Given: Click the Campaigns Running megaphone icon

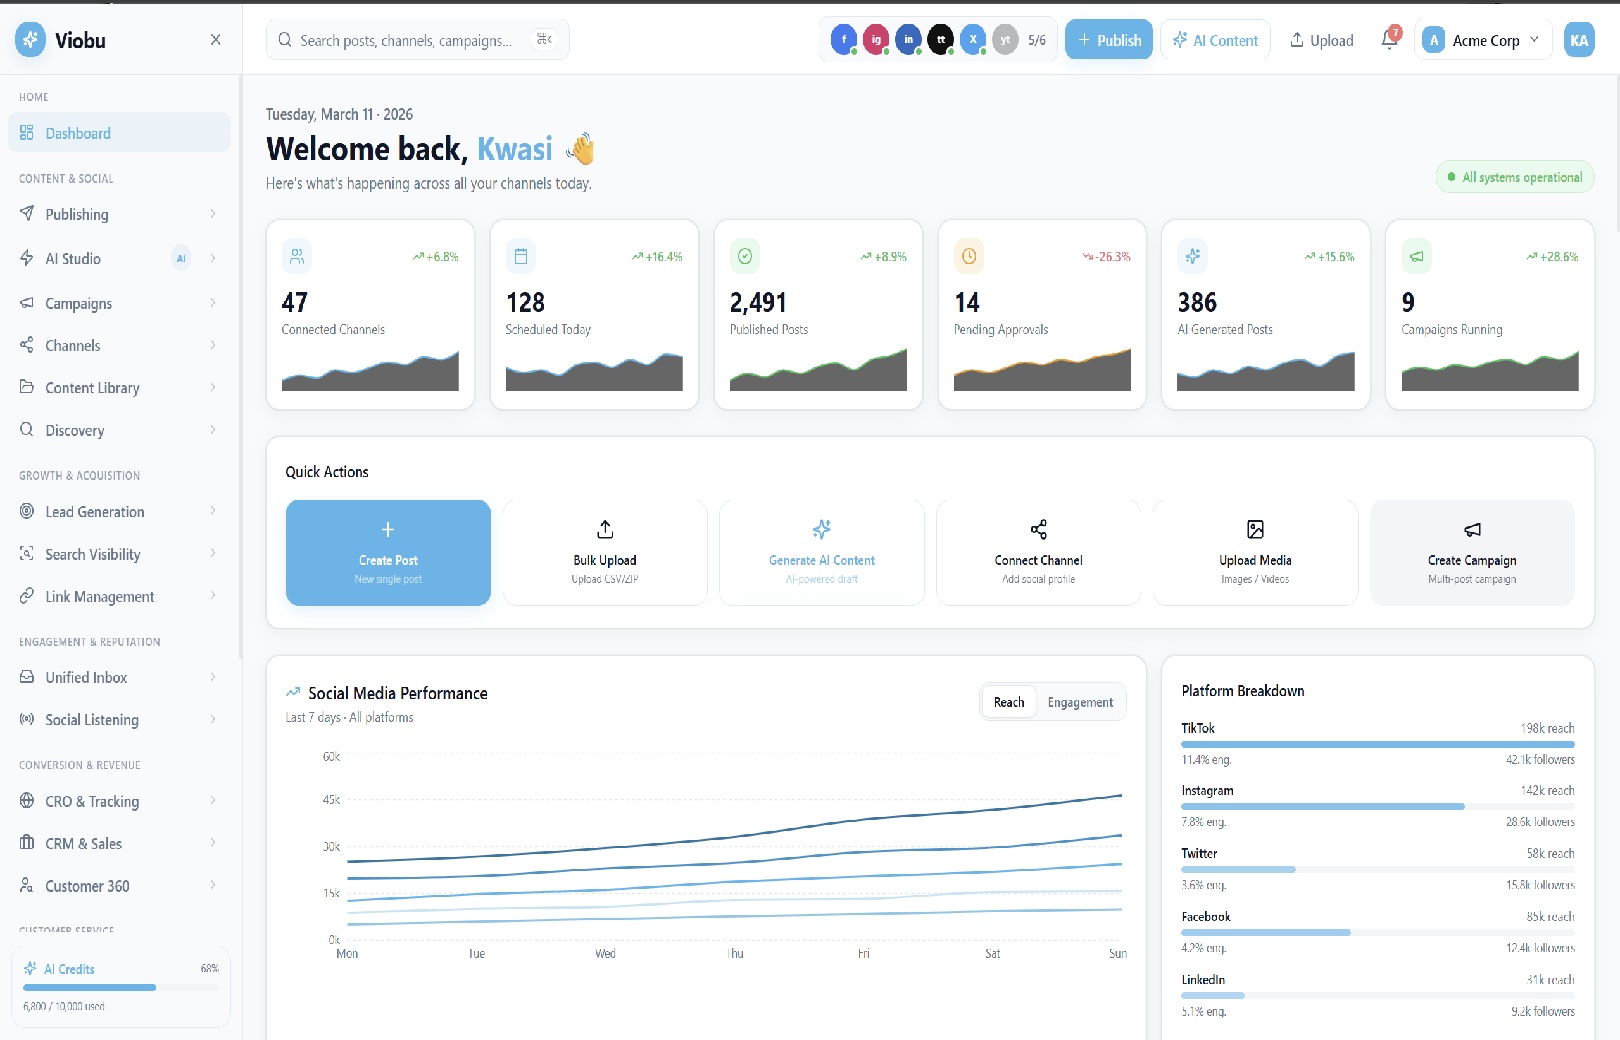Looking at the screenshot, I should 1417,257.
